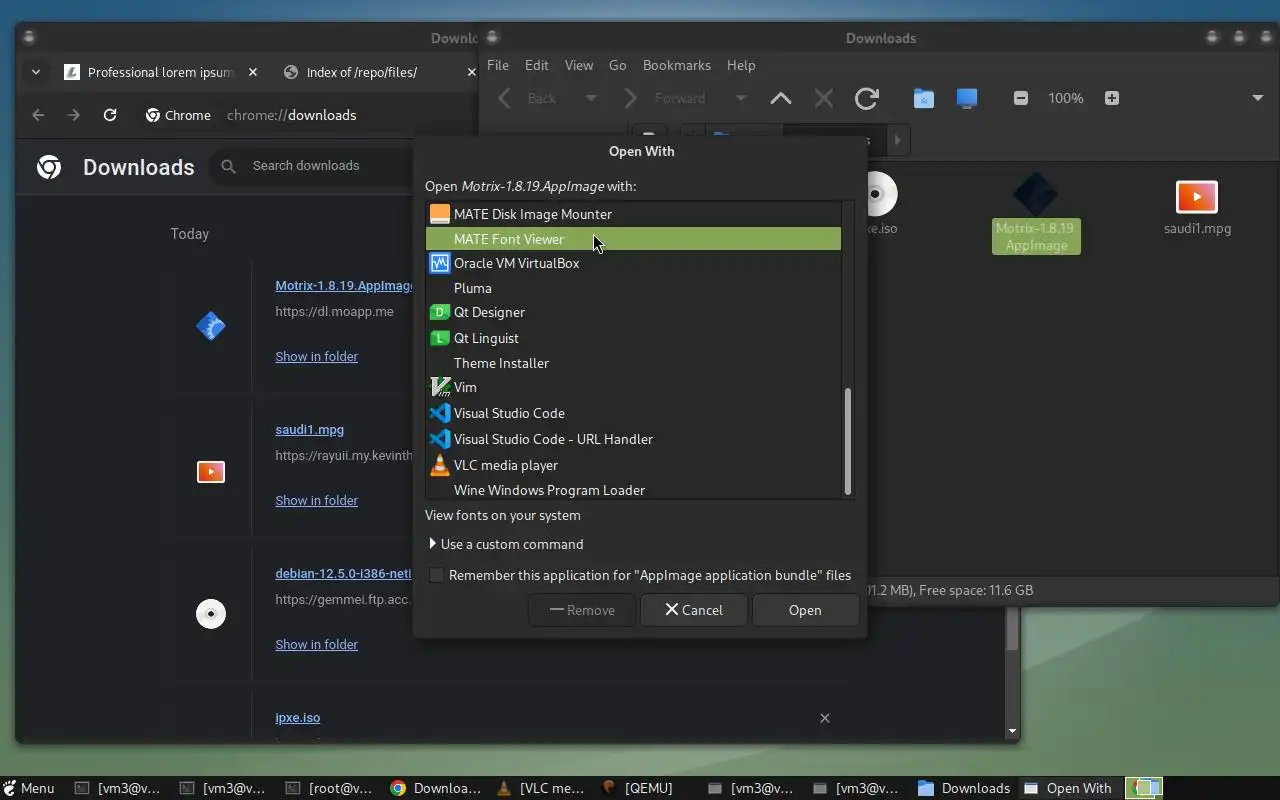
Task: Show saudi1.mpg in folder
Action: coord(316,500)
